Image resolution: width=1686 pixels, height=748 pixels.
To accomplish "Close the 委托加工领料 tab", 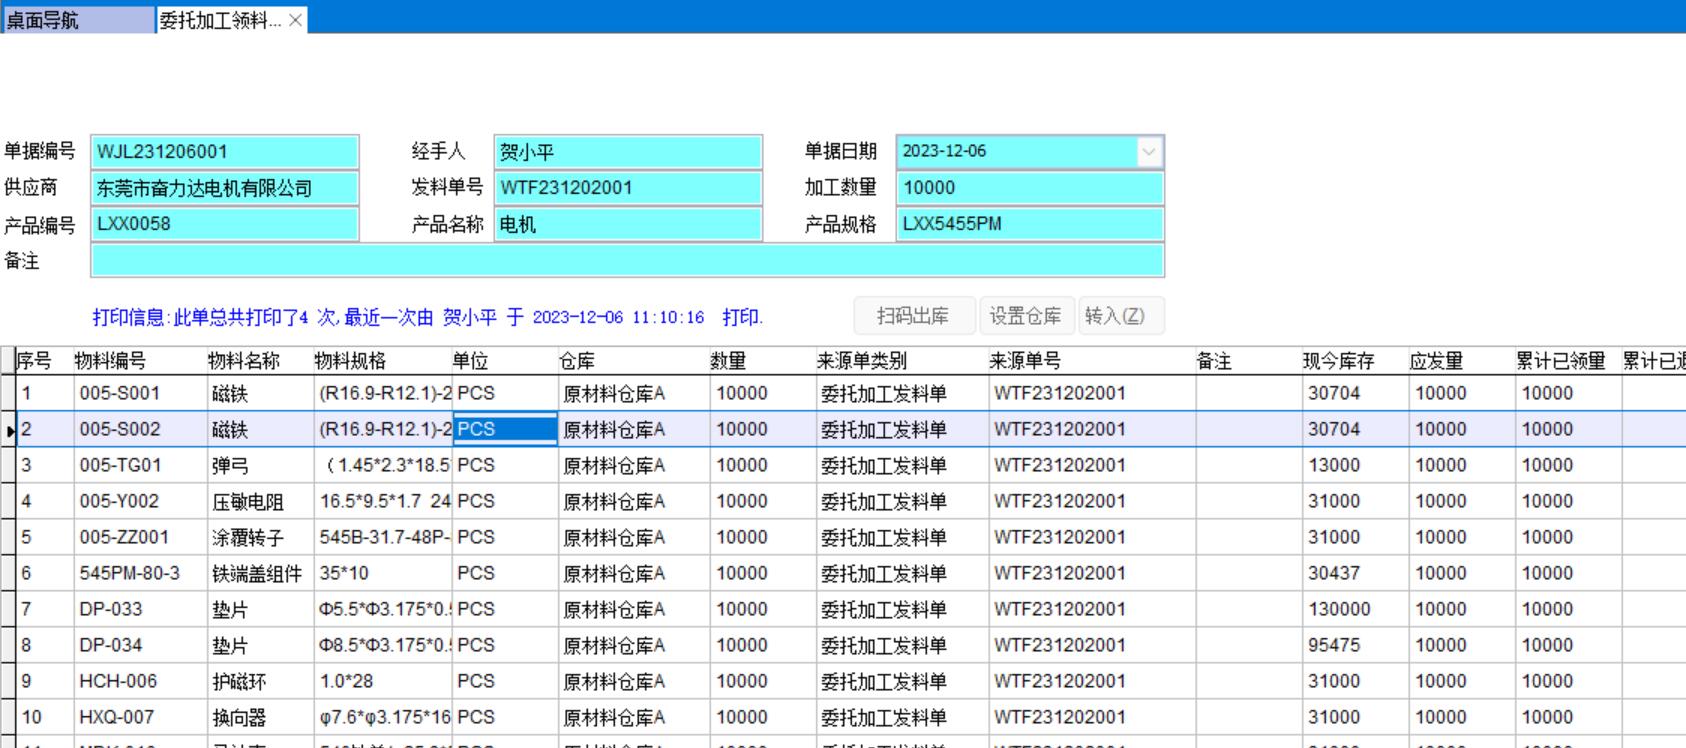I will [x=295, y=20].
